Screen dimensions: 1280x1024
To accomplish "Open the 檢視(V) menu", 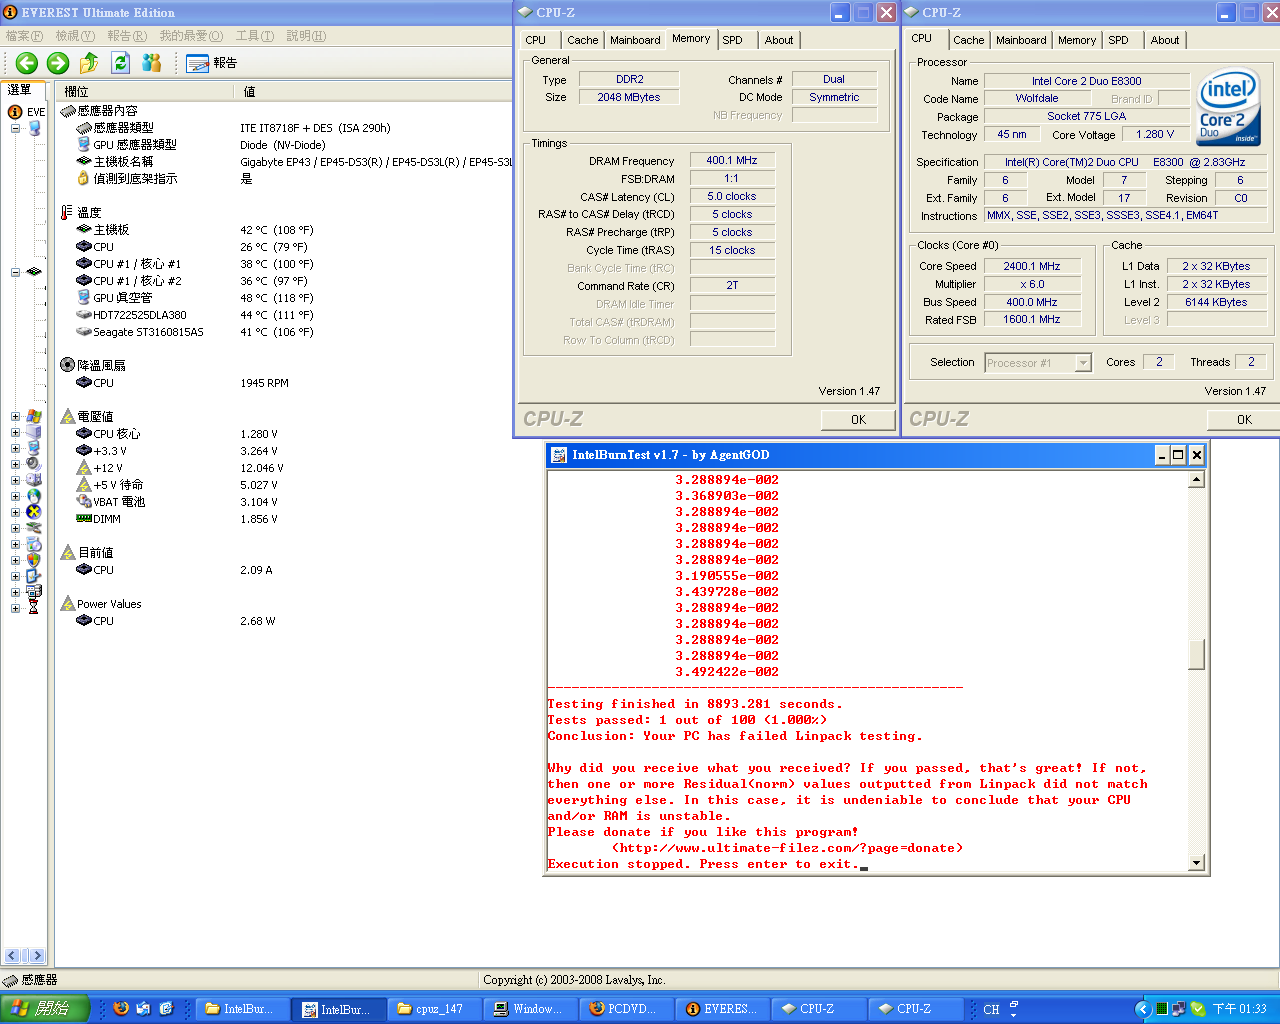I will point(75,35).
